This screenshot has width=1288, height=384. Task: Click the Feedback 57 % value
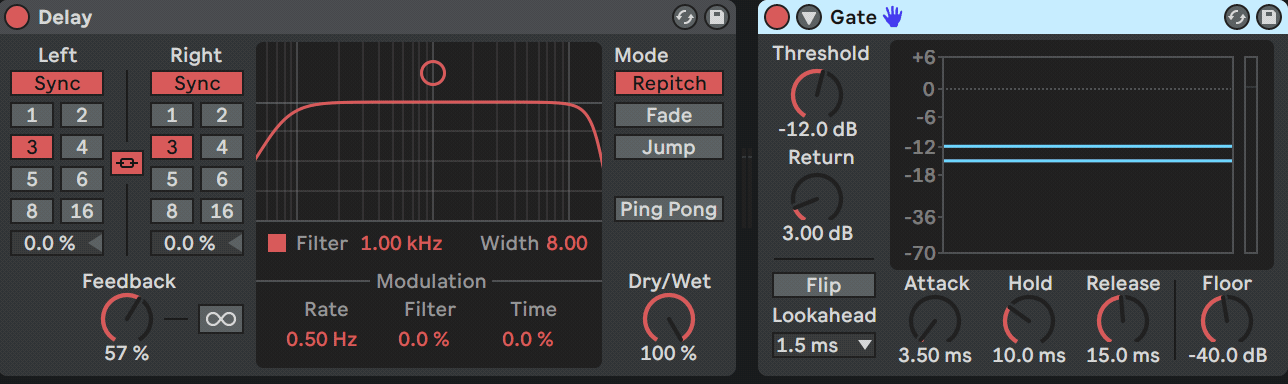127,353
